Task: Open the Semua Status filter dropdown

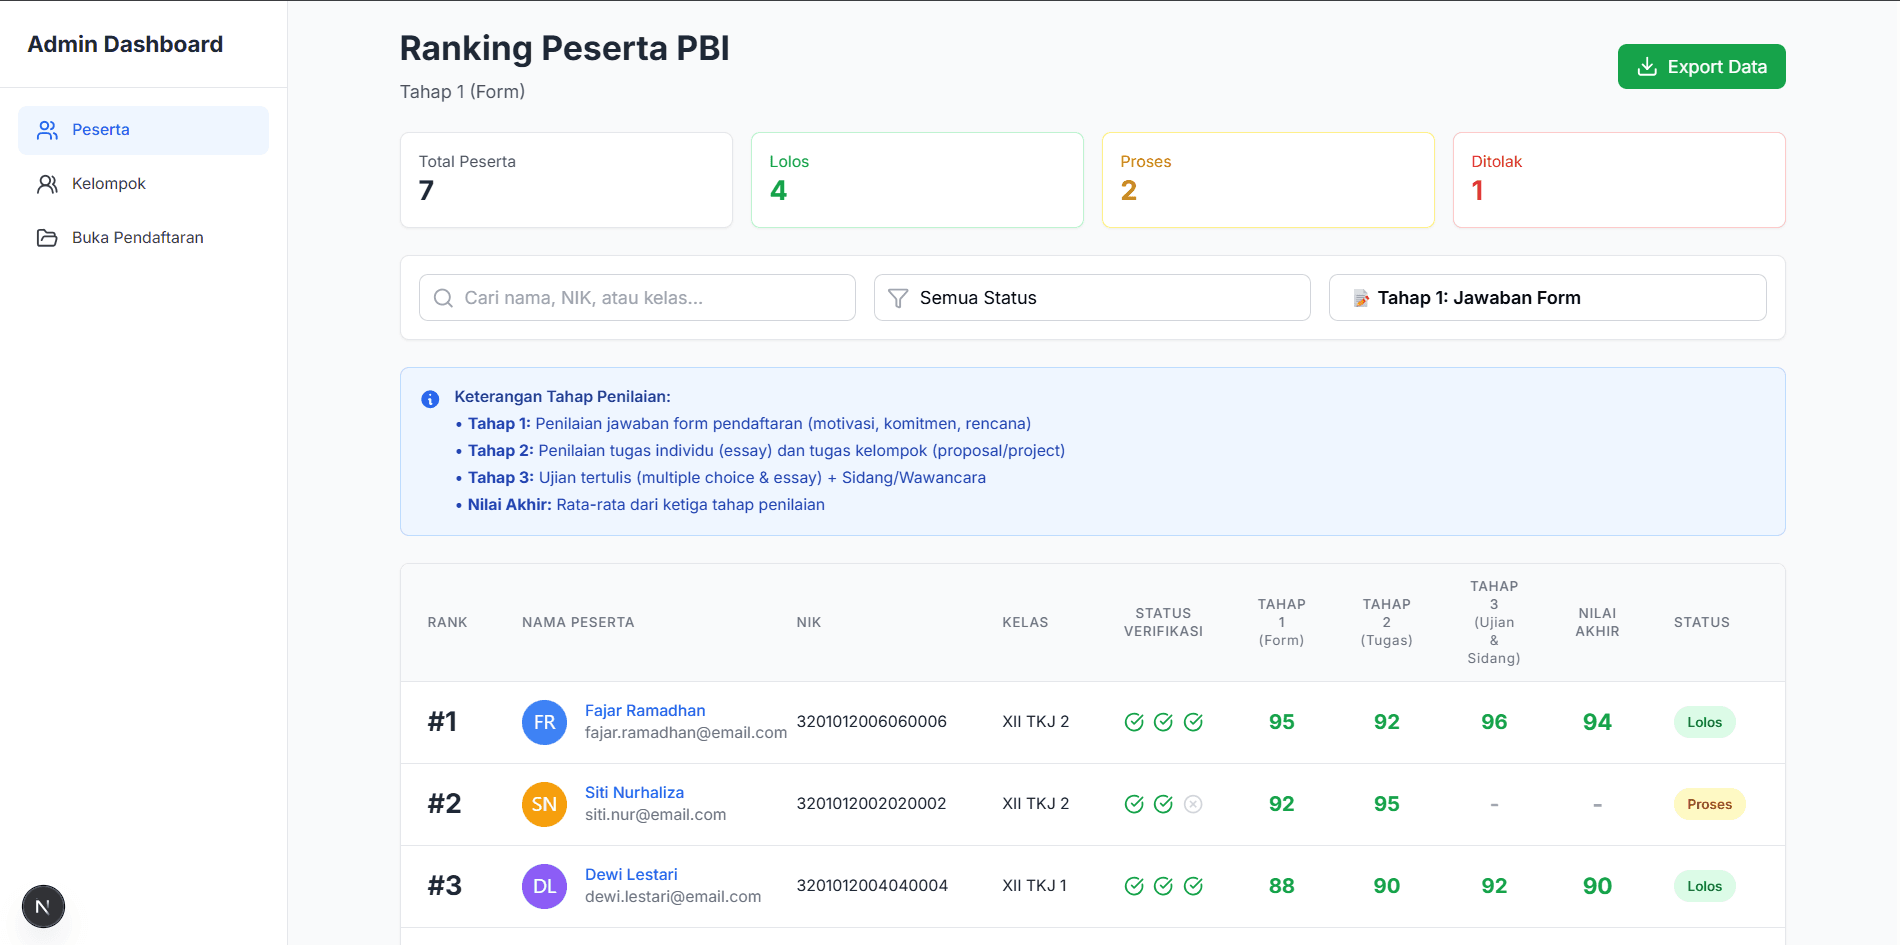Action: [x=1092, y=298]
